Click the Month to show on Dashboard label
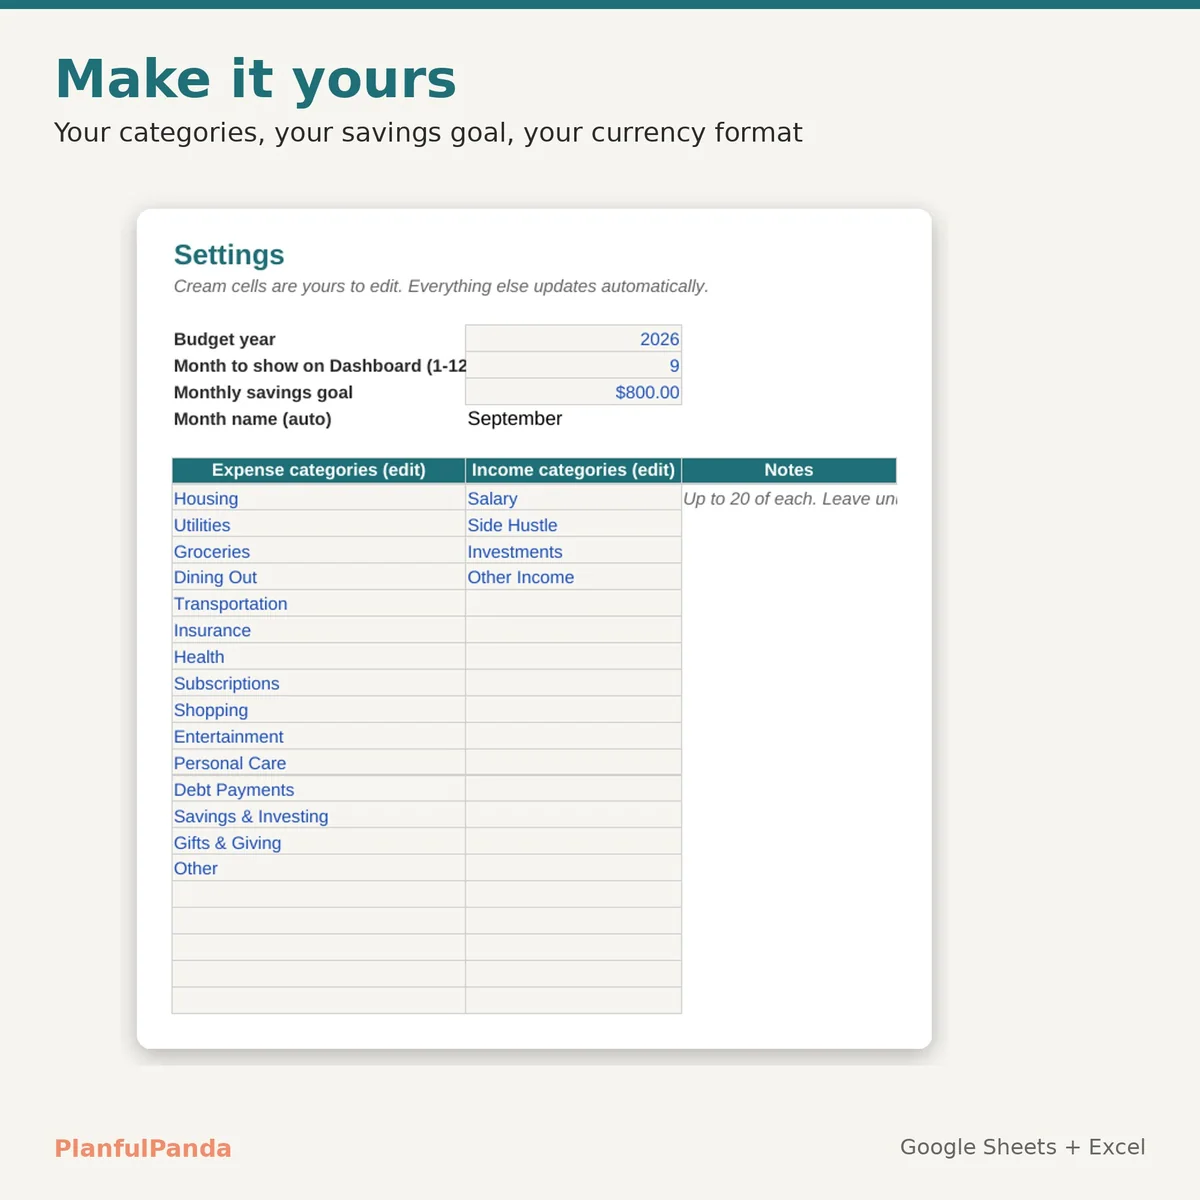1200x1200 pixels. (x=320, y=365)
